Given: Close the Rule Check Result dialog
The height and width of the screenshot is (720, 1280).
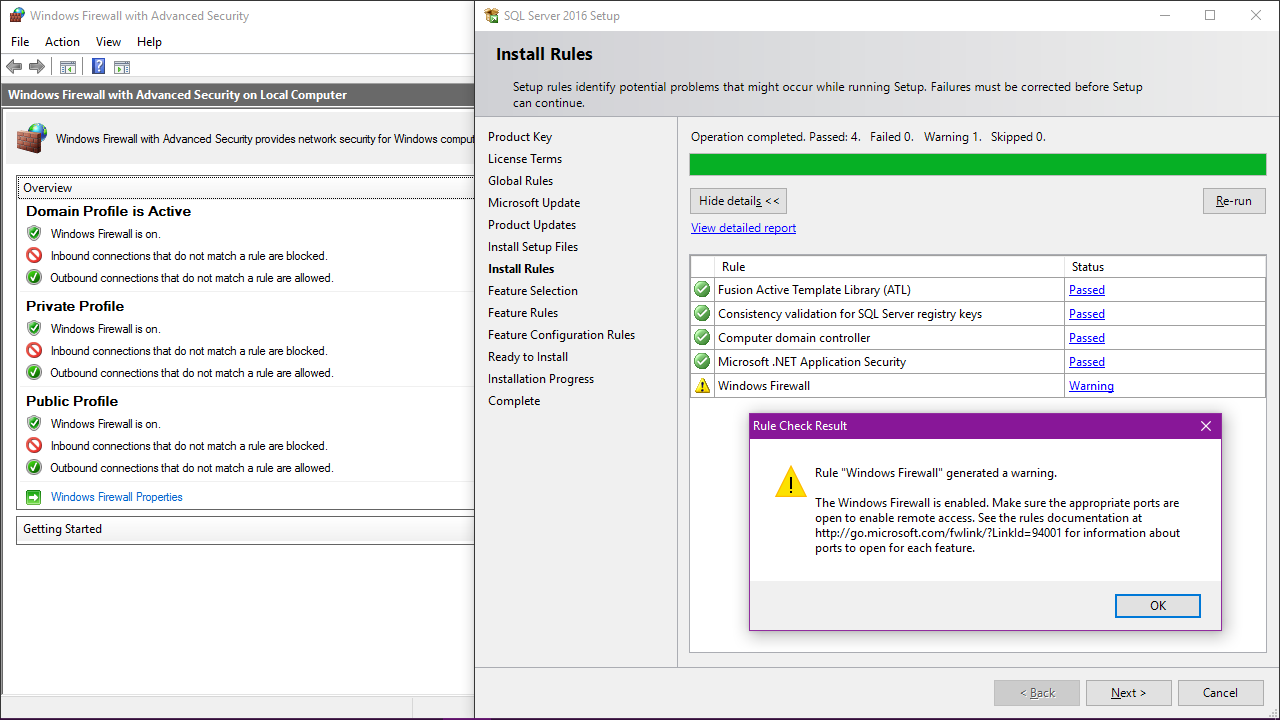Looking at the screenshot, I should pos(1205,426).
